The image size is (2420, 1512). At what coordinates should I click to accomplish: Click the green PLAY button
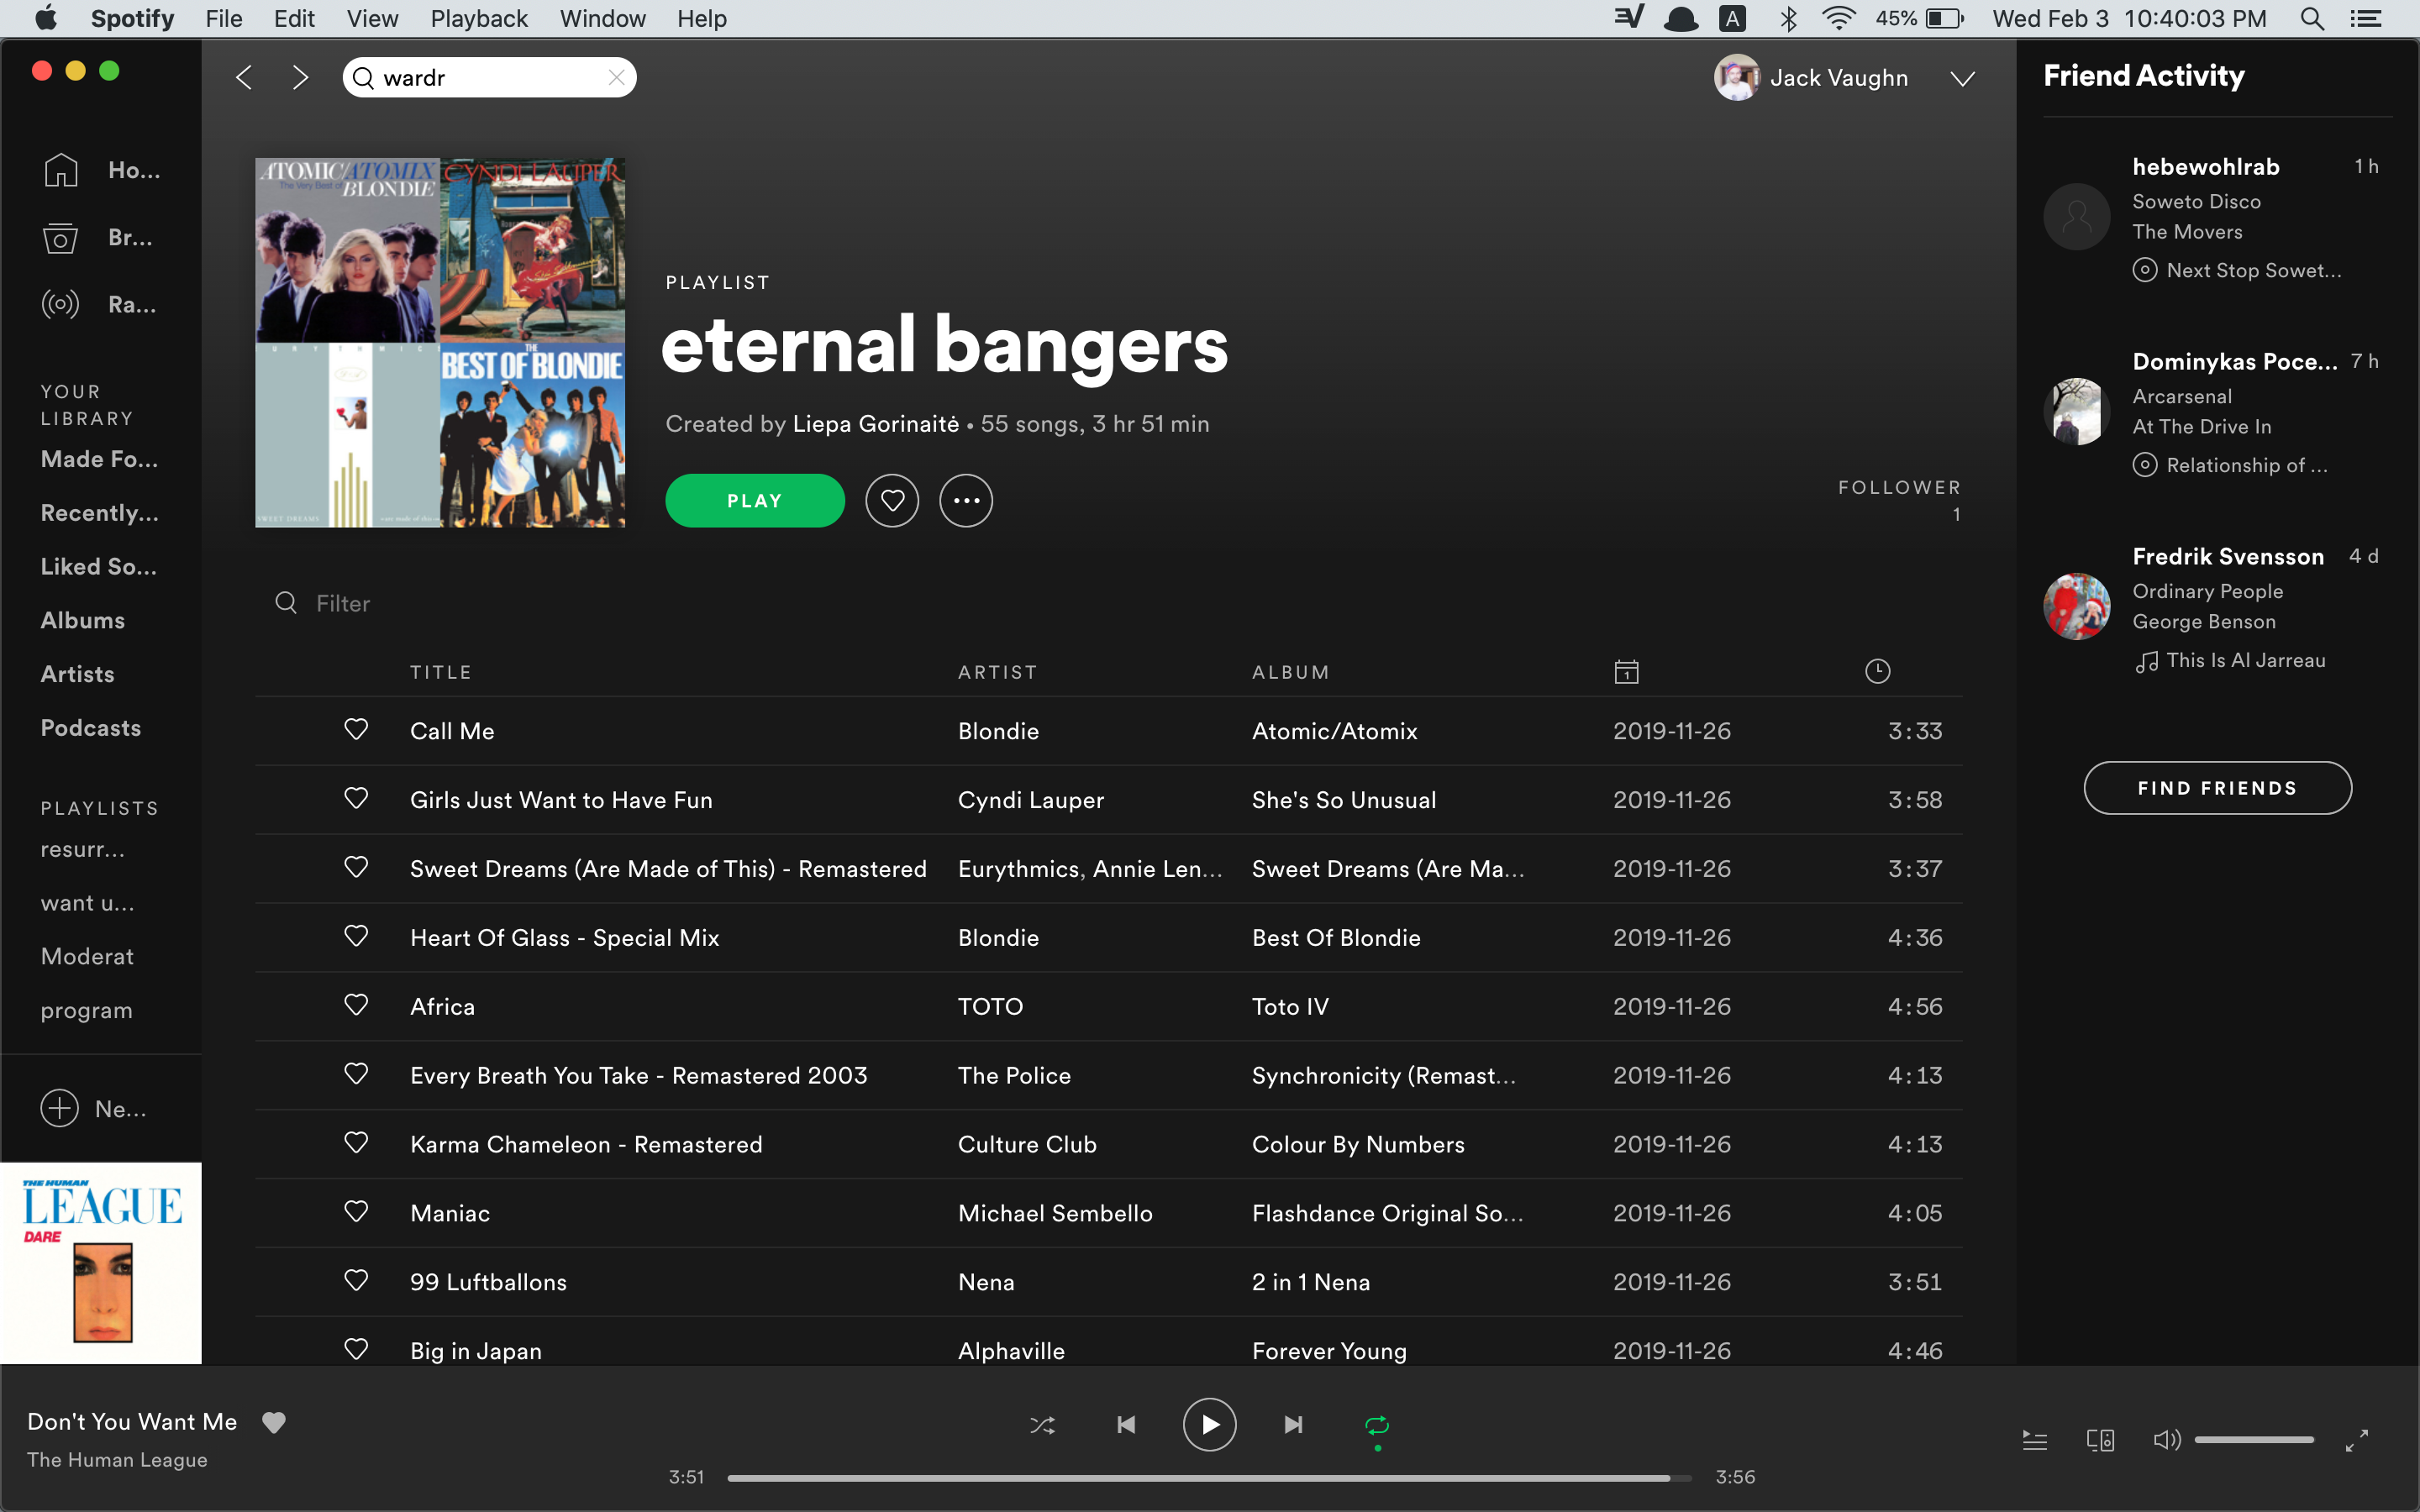(x=755, y=500)
